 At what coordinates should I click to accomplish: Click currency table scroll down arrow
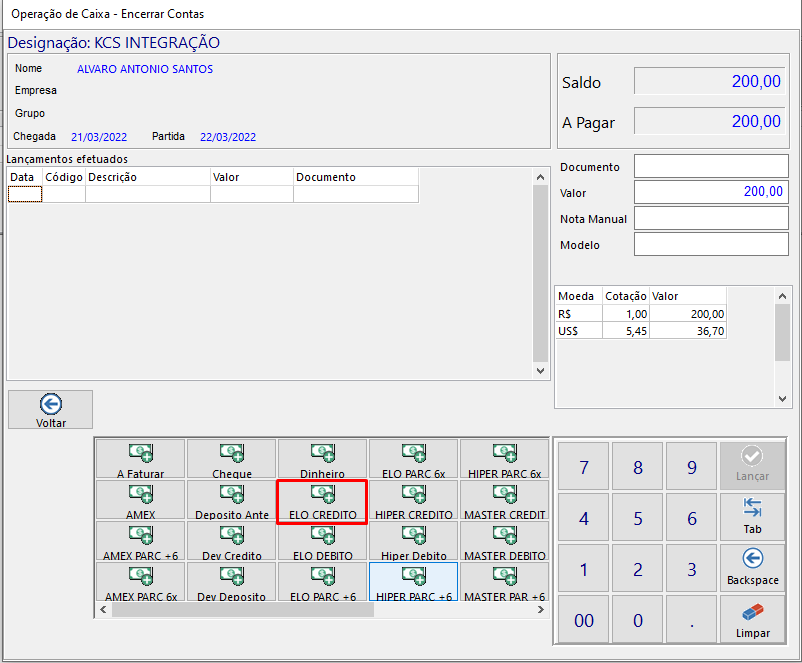pos(782,399)
